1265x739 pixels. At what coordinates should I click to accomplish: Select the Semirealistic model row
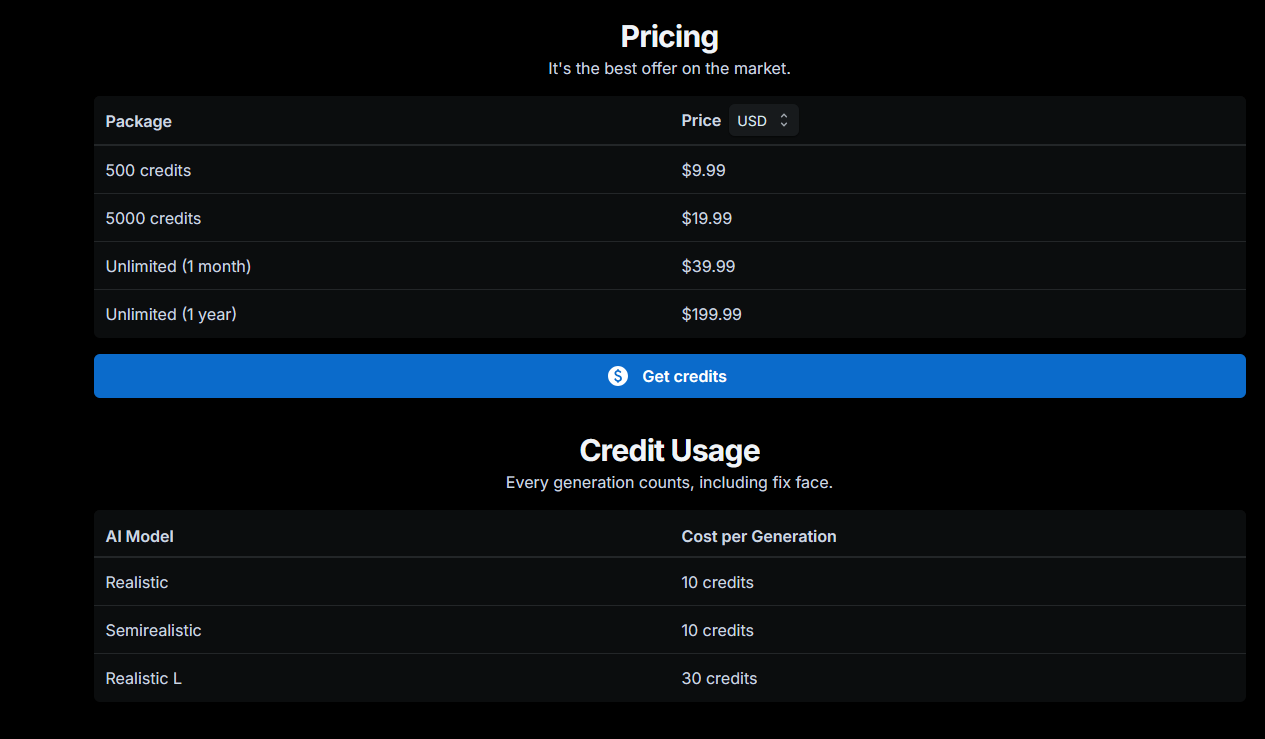click(153, 630)
